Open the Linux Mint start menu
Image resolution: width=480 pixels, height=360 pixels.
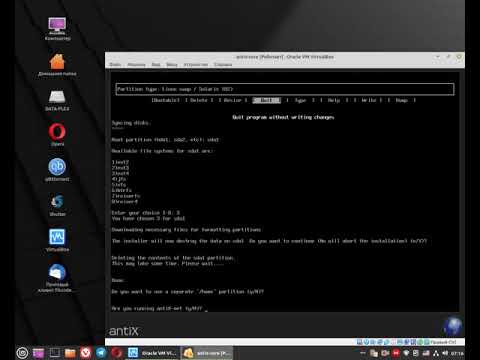point(22,353)
